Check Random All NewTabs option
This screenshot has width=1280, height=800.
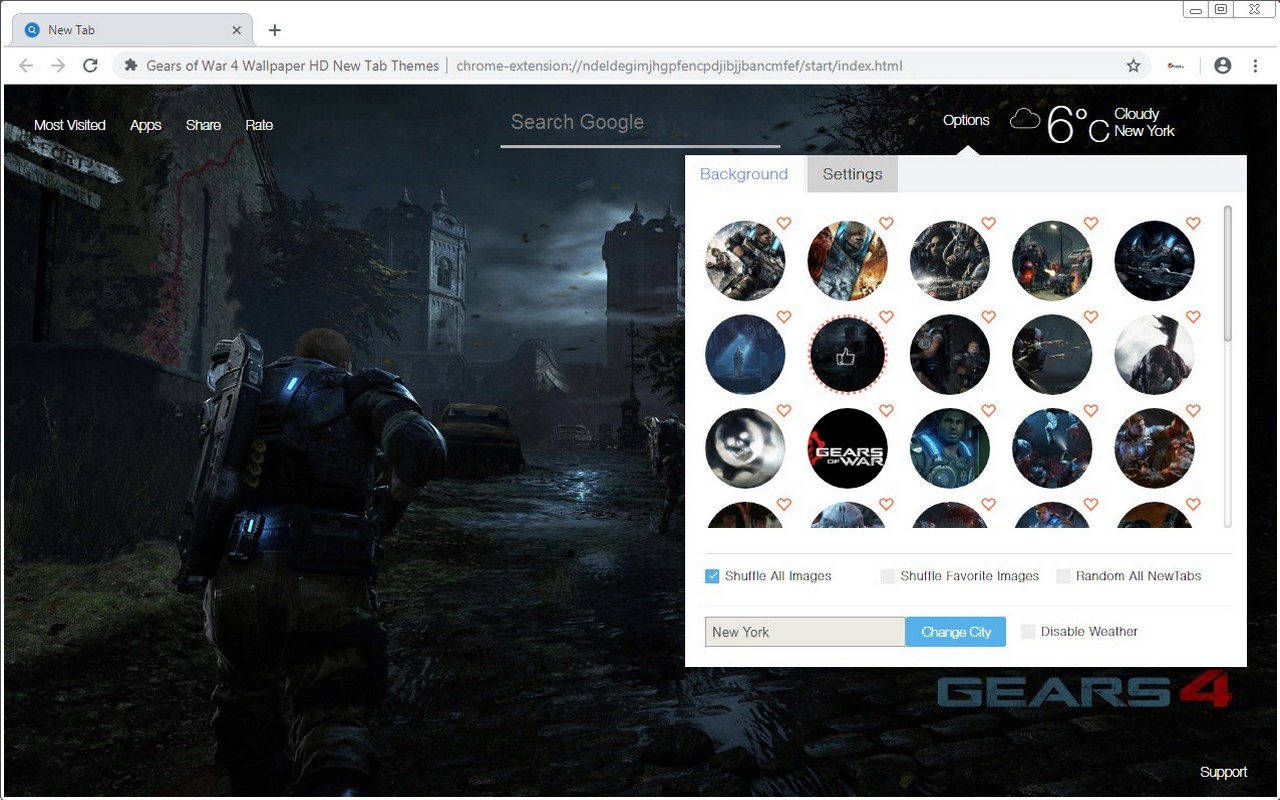[x=1063, y=576]
